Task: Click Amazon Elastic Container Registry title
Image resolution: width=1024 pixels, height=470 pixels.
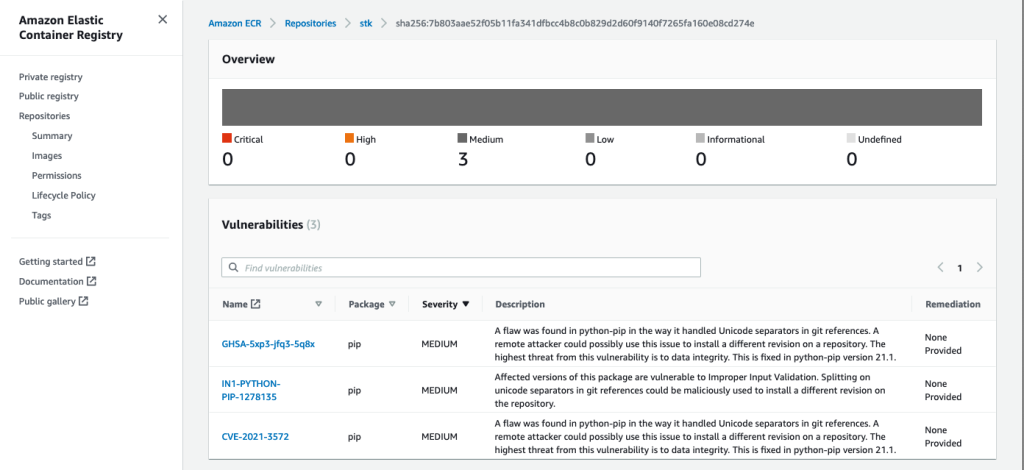Action: 71,28
